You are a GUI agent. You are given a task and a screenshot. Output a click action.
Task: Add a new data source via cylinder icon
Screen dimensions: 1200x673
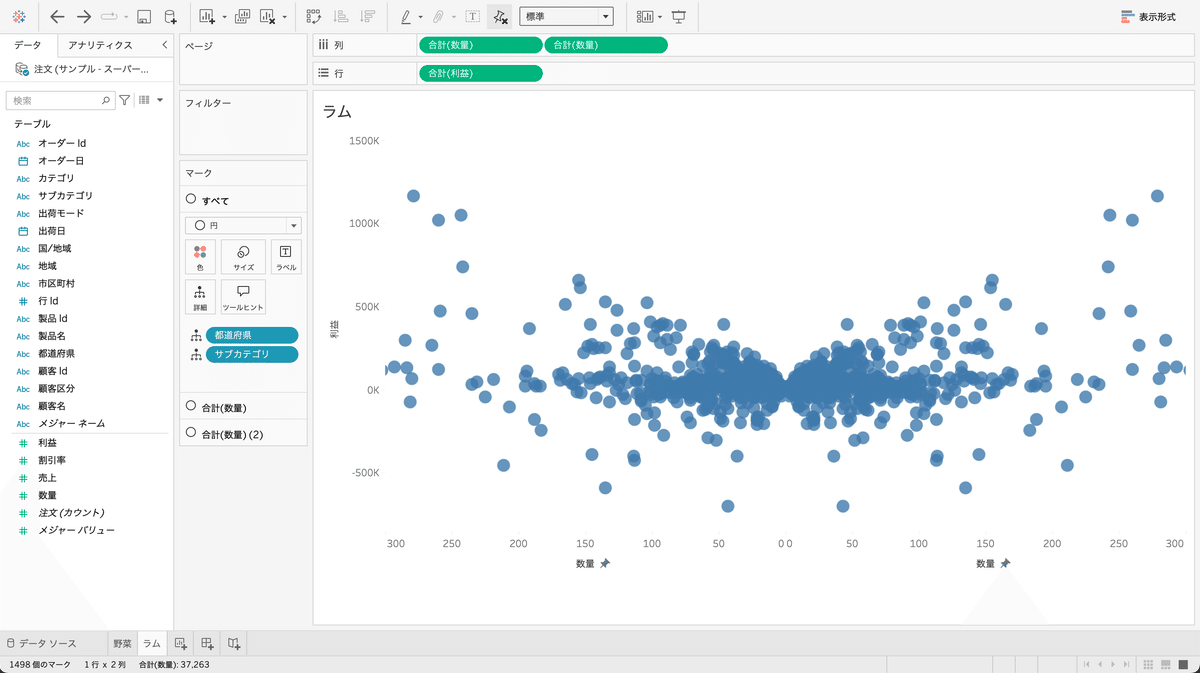(x=170, y=17)
